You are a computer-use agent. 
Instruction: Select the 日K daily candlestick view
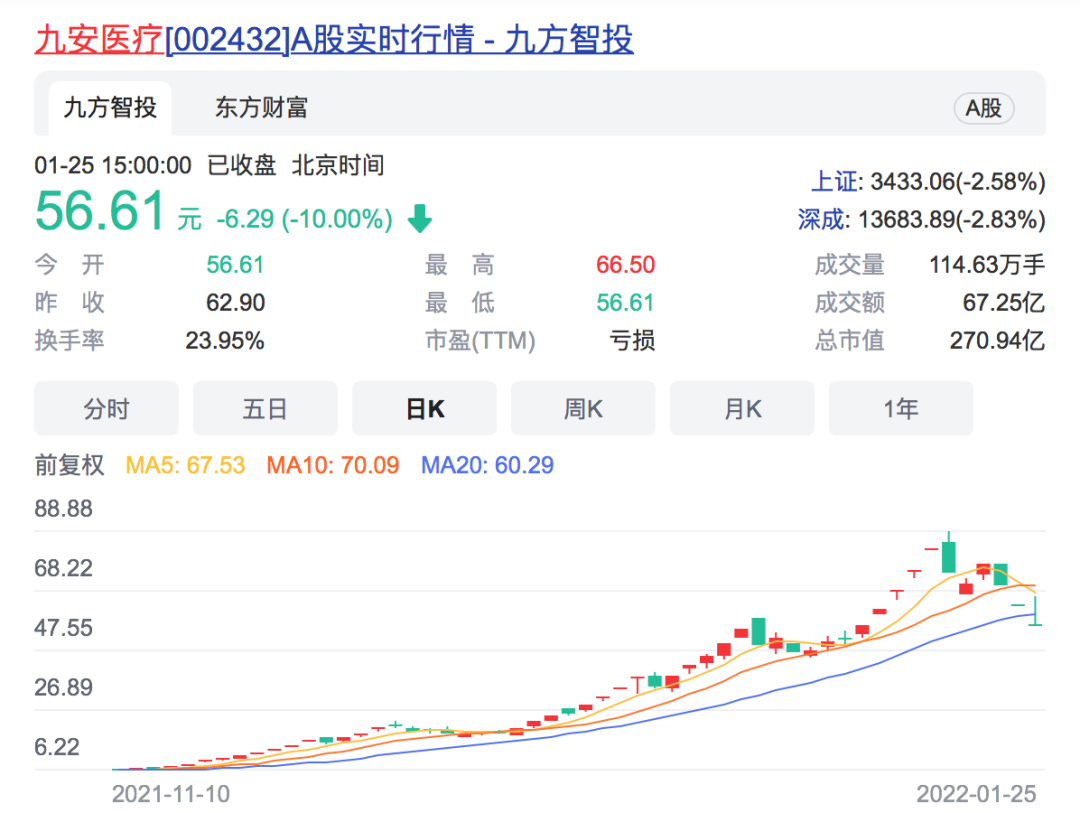tap(424, 408)
